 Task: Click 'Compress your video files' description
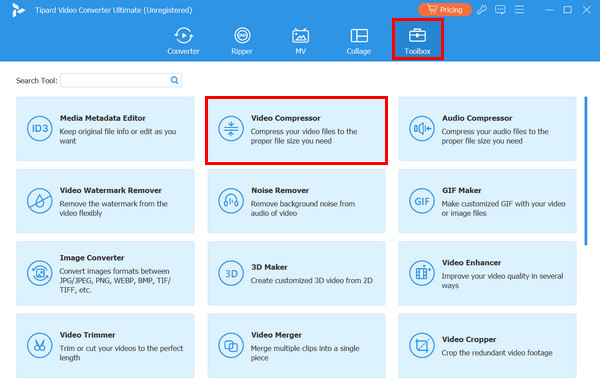[x=304, y=136]
